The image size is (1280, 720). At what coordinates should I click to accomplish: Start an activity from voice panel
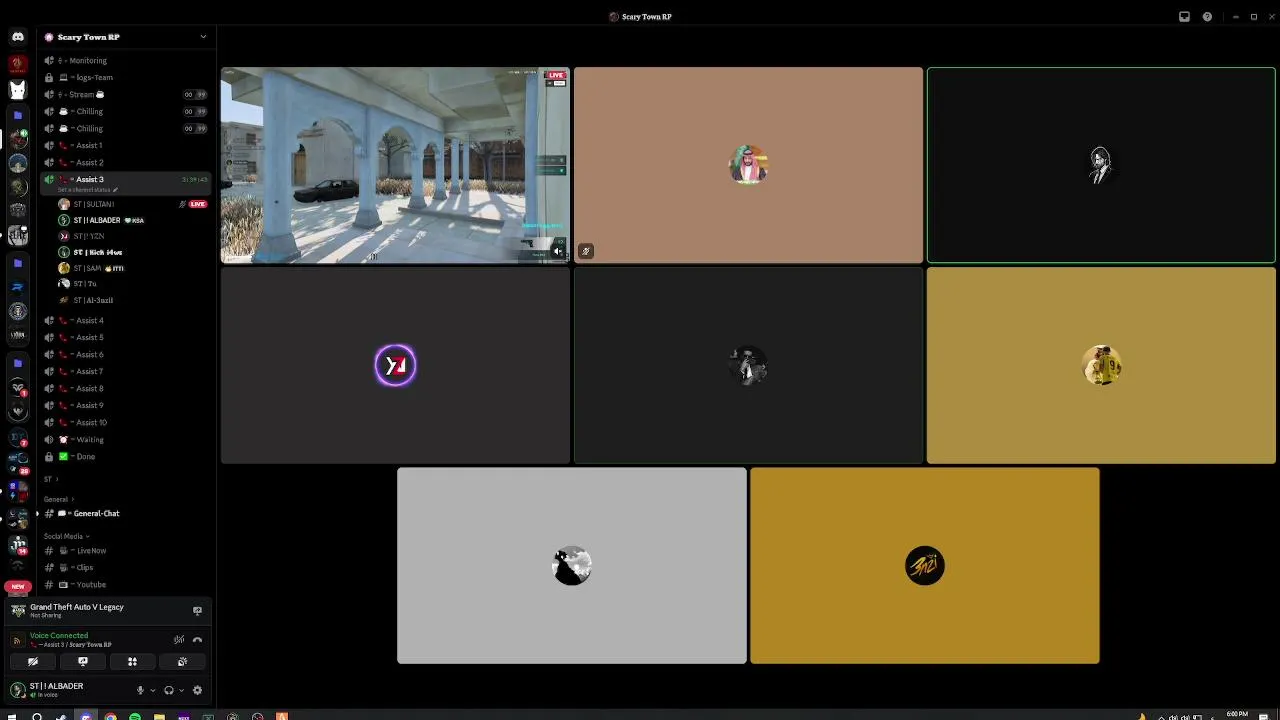132,661
